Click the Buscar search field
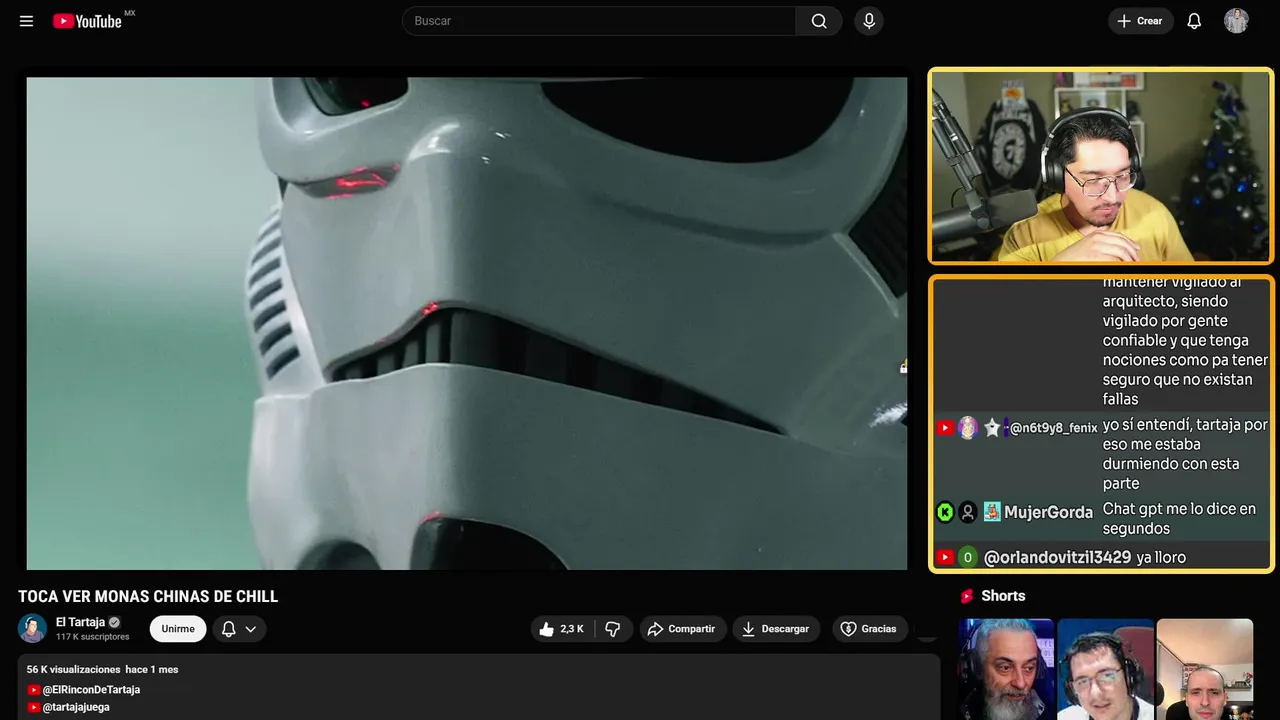The width and height of the screenshot is (1280, 720). click(x=599, y=21)
